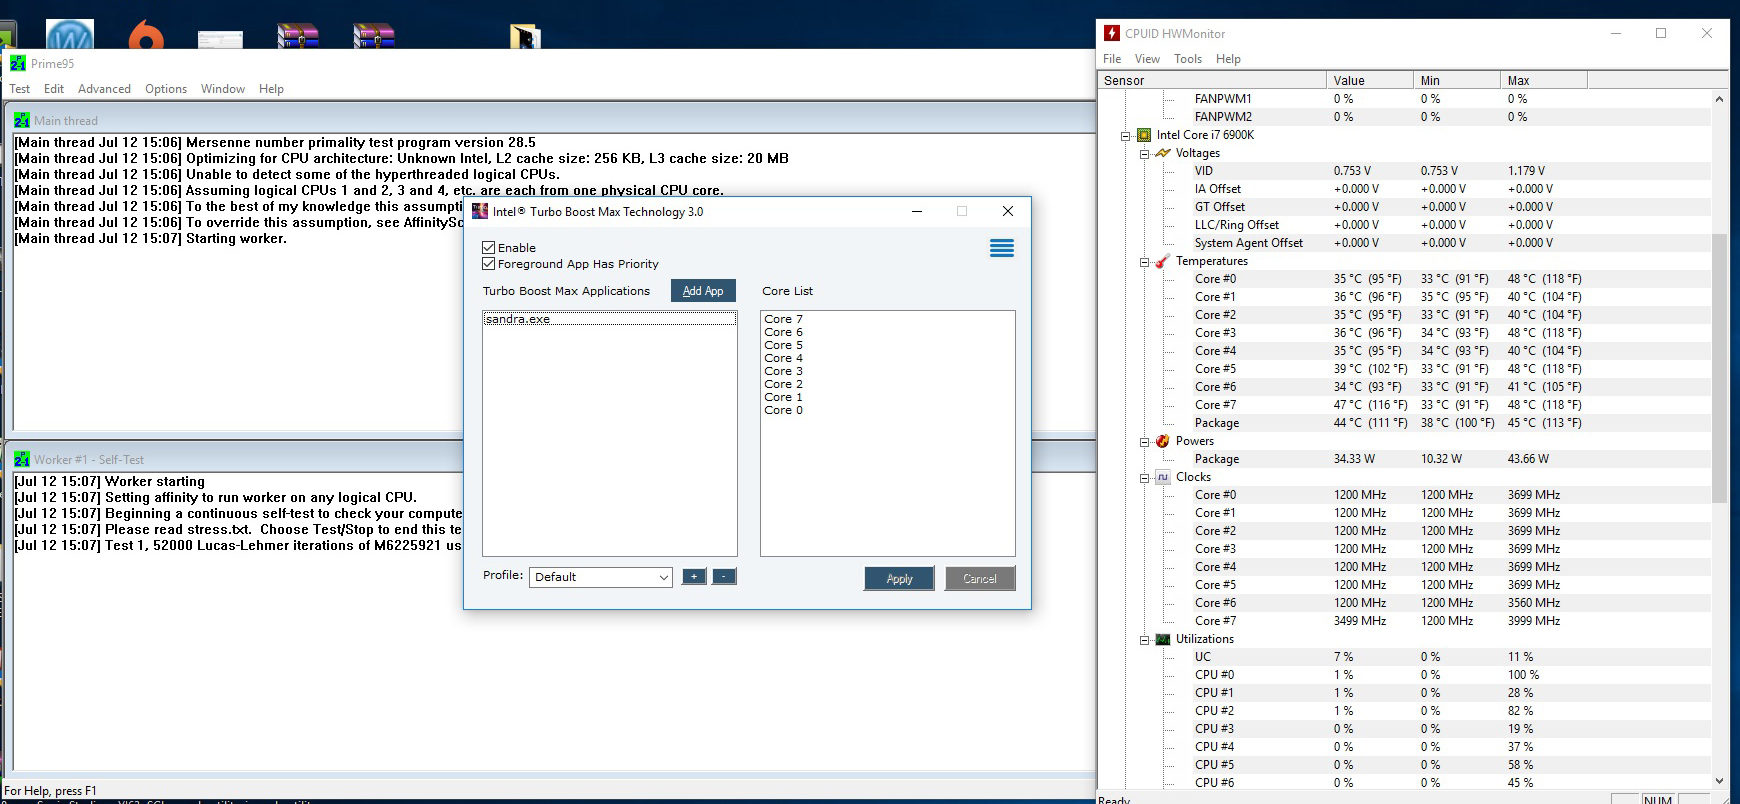
Task: Click the Intel Core i7 6900K label
Action: tap(1205, 135)
